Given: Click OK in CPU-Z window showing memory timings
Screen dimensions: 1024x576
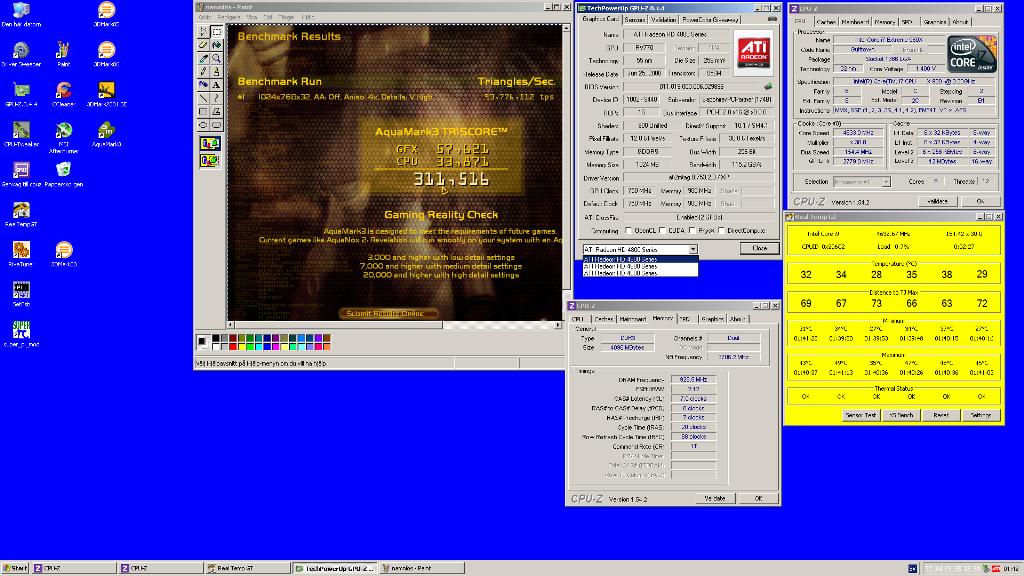Looking at the screenshot, I should pyautogui.click(x=758, y=498).
